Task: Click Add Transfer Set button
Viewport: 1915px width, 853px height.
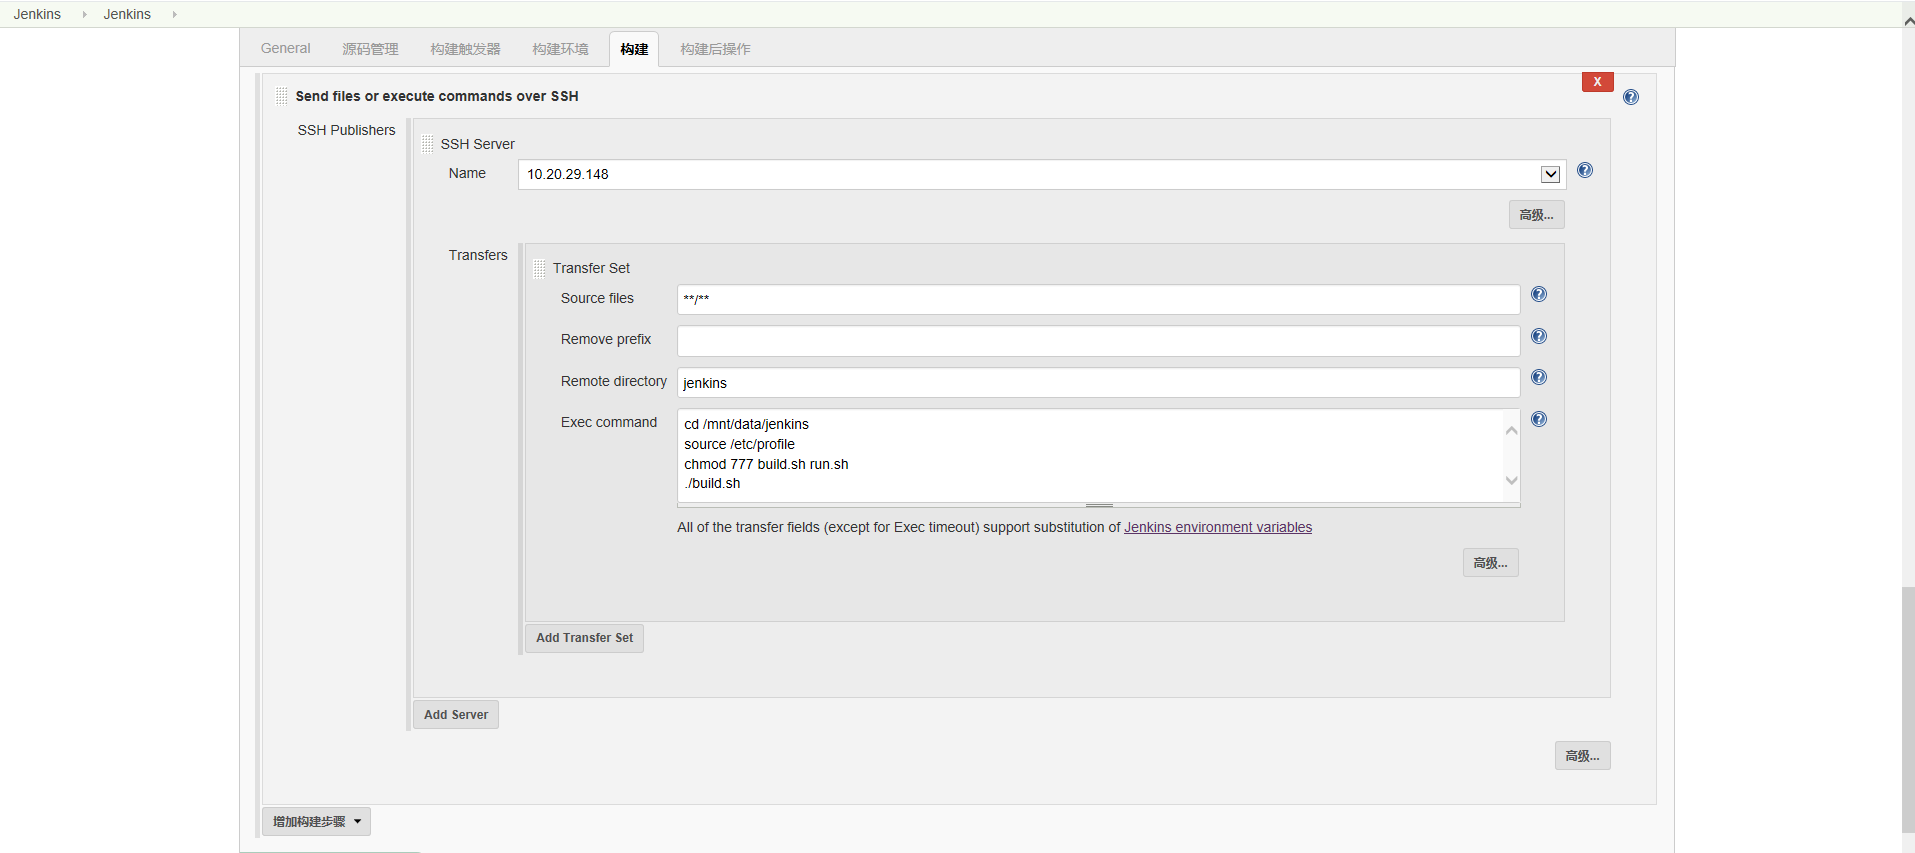Action: [x=584, y=638]
